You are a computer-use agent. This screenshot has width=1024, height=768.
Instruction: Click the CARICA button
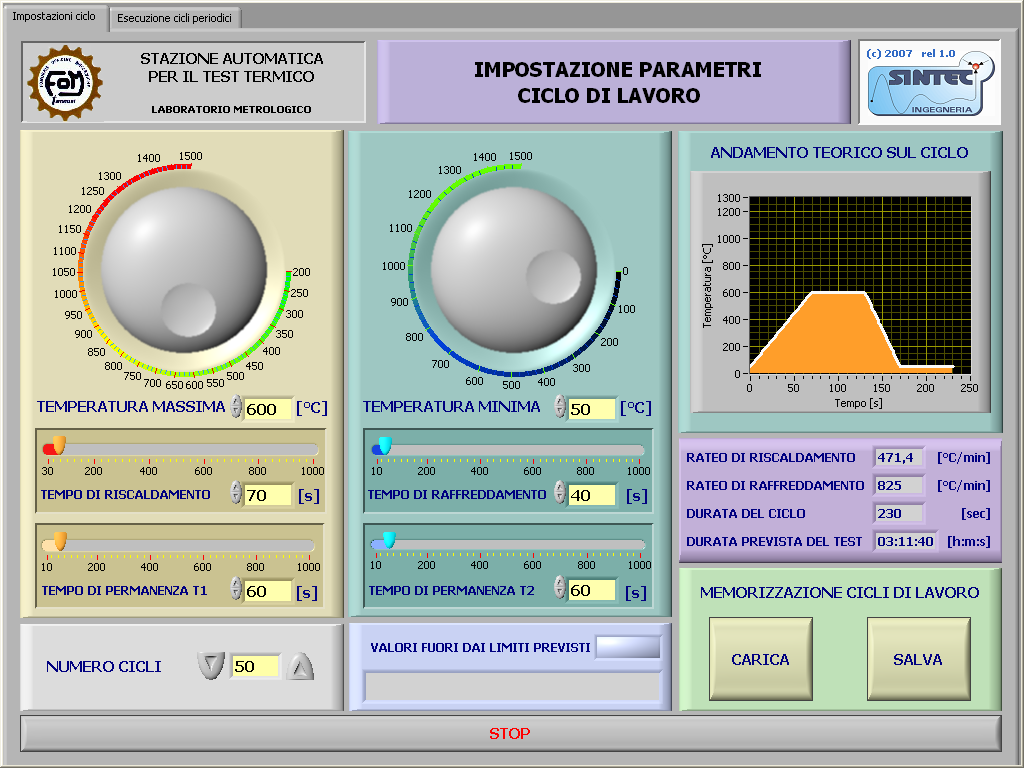(x=761, y=659)
